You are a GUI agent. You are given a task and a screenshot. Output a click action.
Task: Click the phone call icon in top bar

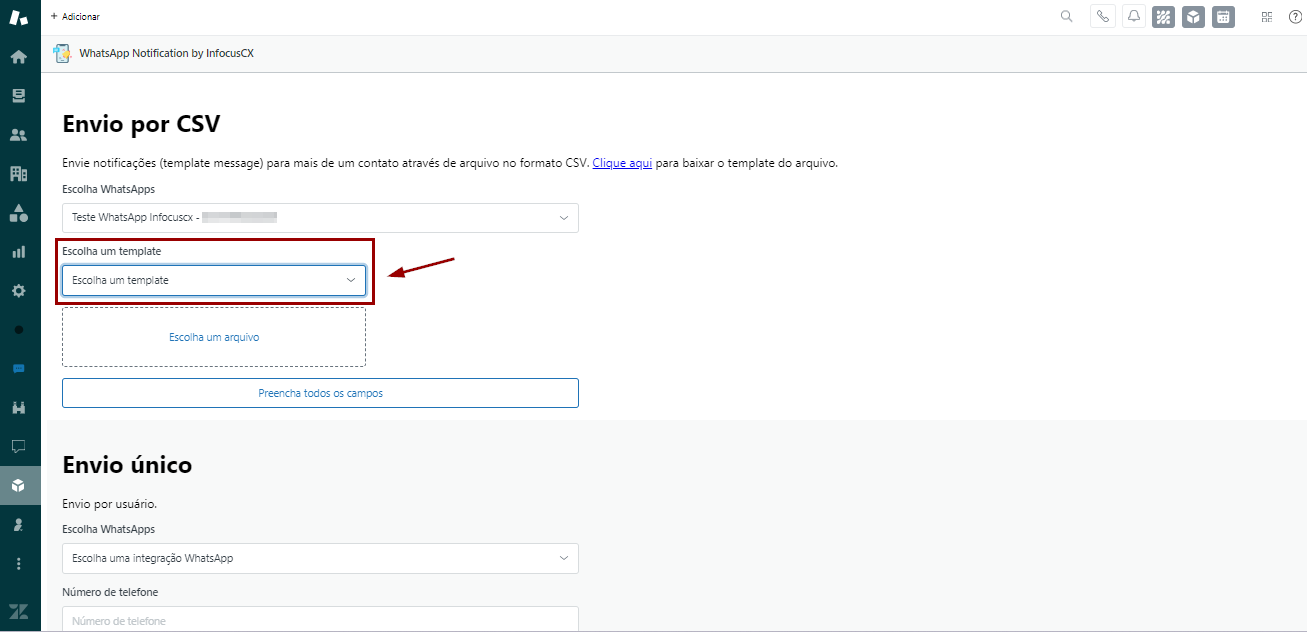[x=1102, y=17]
